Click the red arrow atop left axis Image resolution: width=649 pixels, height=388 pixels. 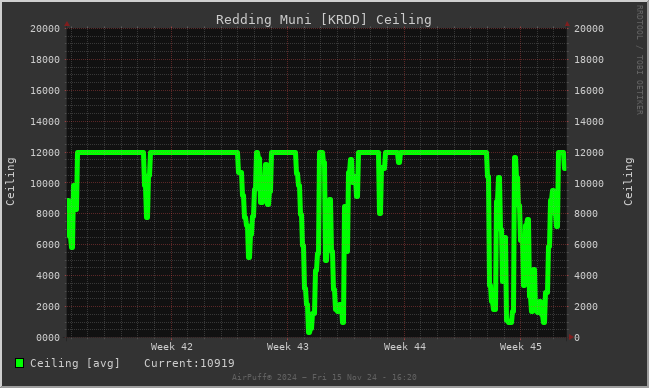click(x=67, y=24)
